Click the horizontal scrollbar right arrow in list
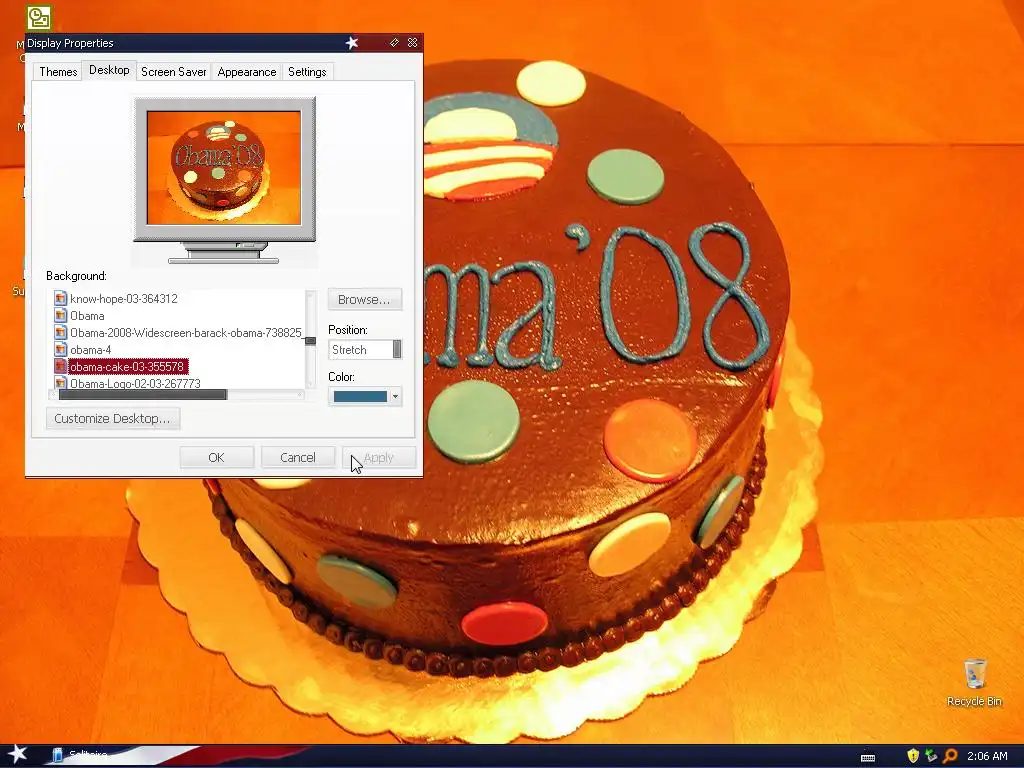The image size is (1024, 768). pyautogui.click(x=300, y=394)
